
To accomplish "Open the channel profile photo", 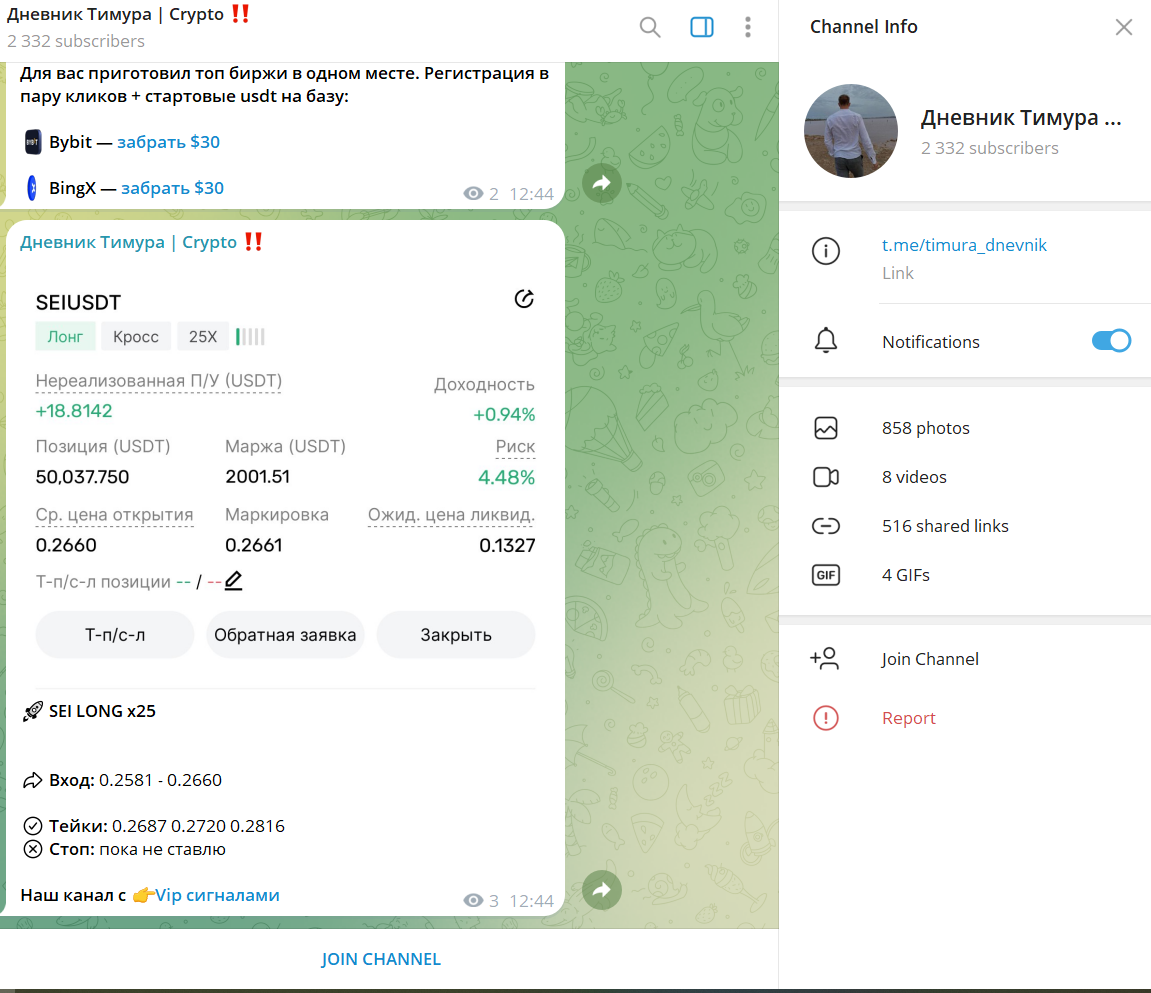I will (x=851, y=131).
